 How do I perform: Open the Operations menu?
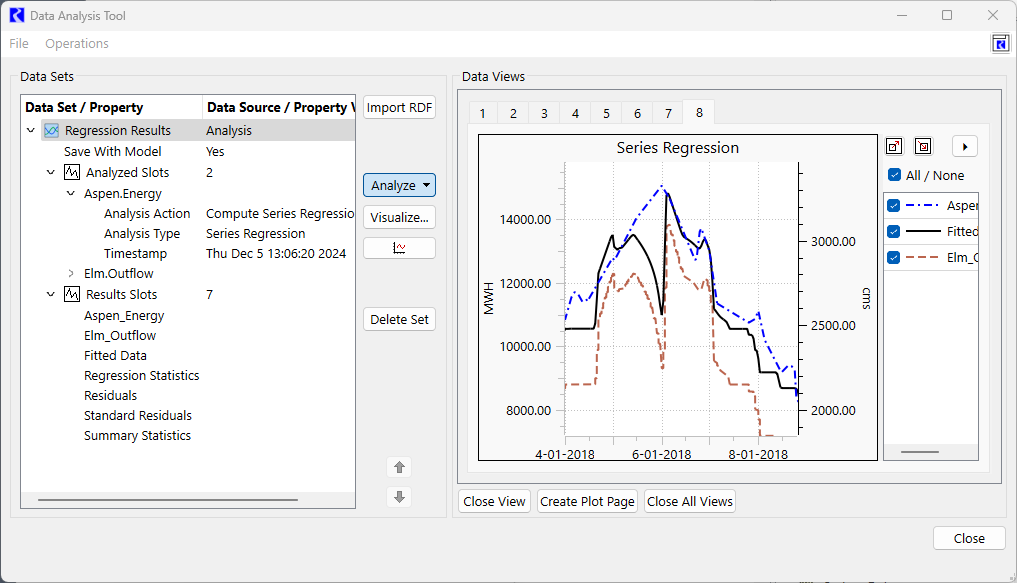click(x=77, y=44)
